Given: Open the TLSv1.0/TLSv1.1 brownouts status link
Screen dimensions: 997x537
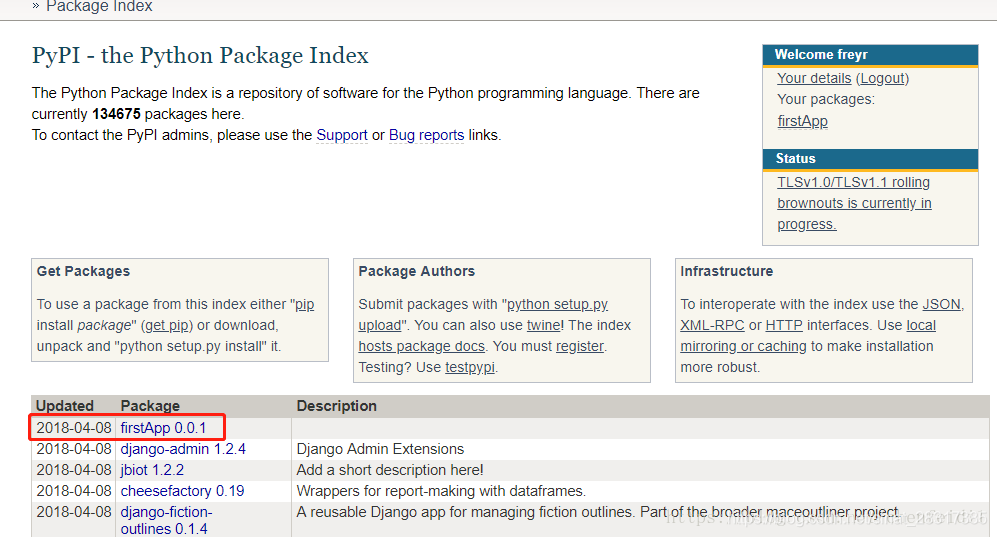Looking at the screenshot, I should (853, 203).
